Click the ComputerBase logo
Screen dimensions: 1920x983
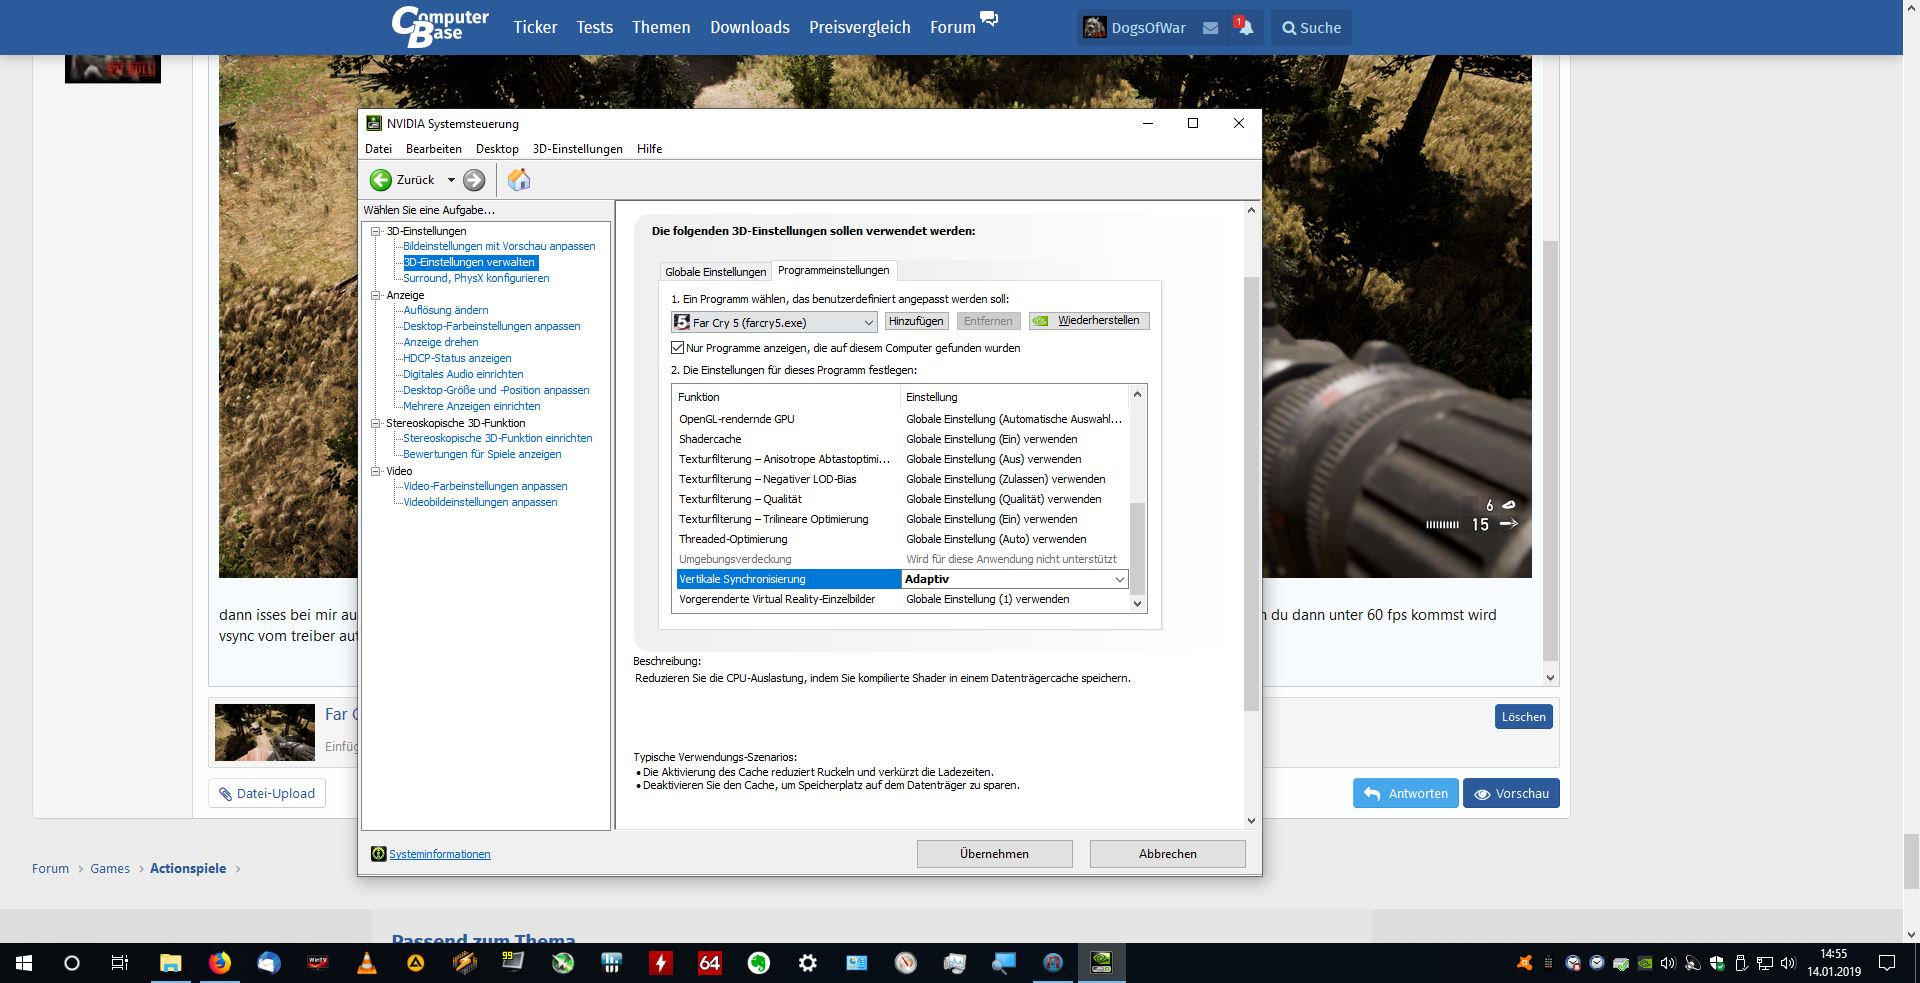pyautogui.click(x=440, y=27)
